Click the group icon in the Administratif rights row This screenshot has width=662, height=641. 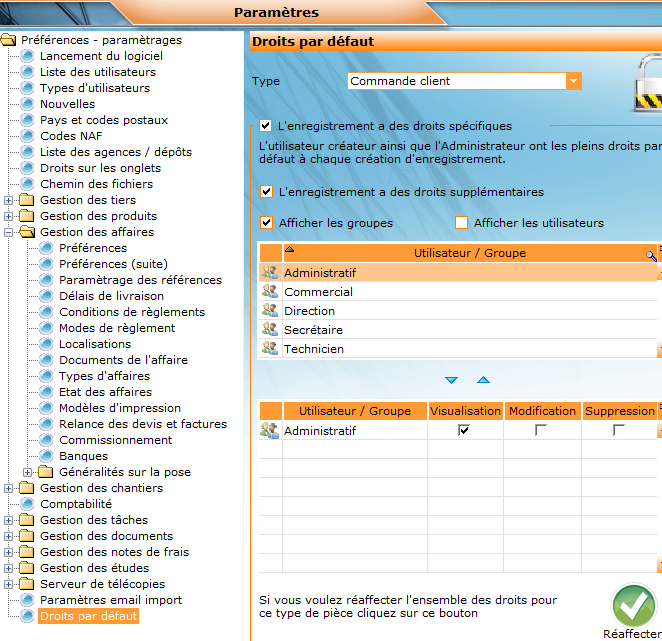pos(270,430)
